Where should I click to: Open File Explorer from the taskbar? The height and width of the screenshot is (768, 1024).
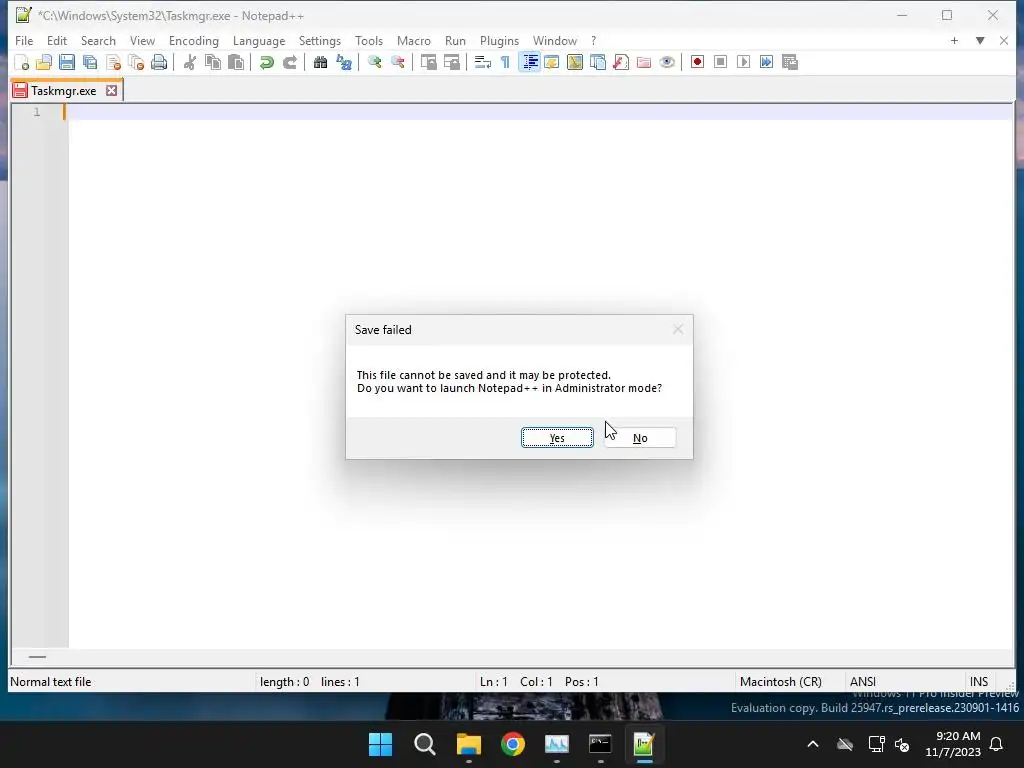tap(468, 744)
